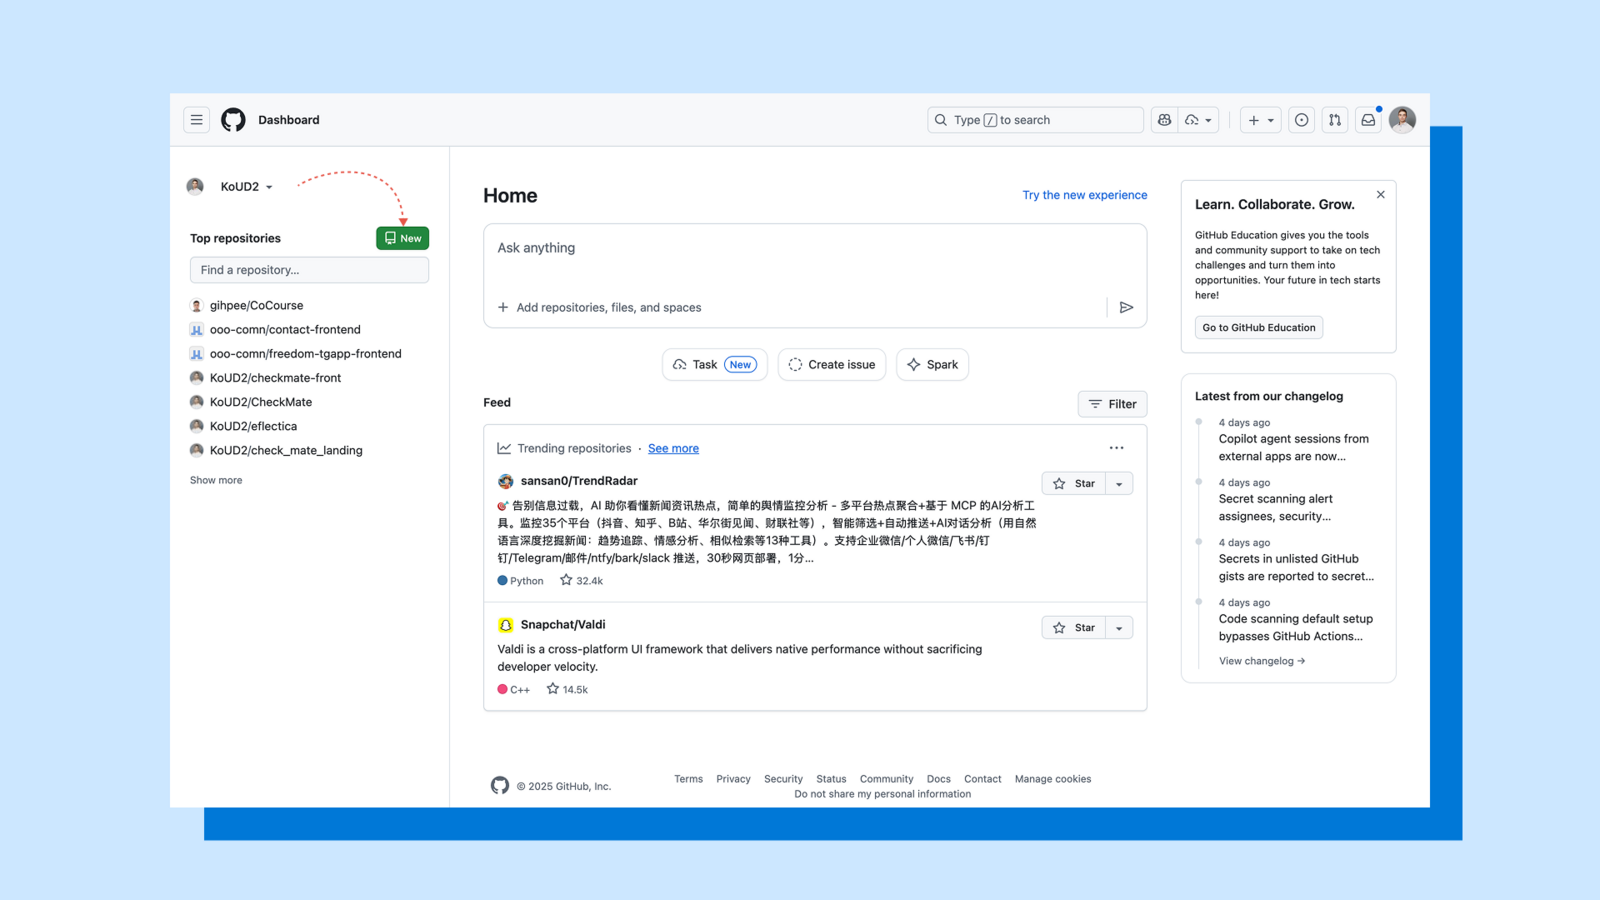The height and width of the screenshot is (900, 1600).
Task: Open KoUD2/eflectica repository
Action: click(253, 426)
